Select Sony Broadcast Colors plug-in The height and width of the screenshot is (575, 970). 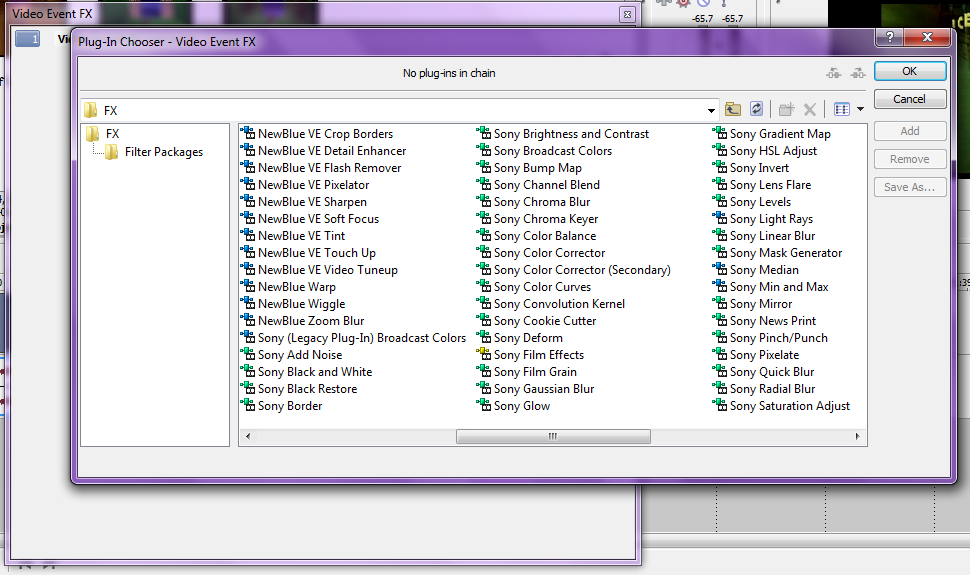[545, 151]
